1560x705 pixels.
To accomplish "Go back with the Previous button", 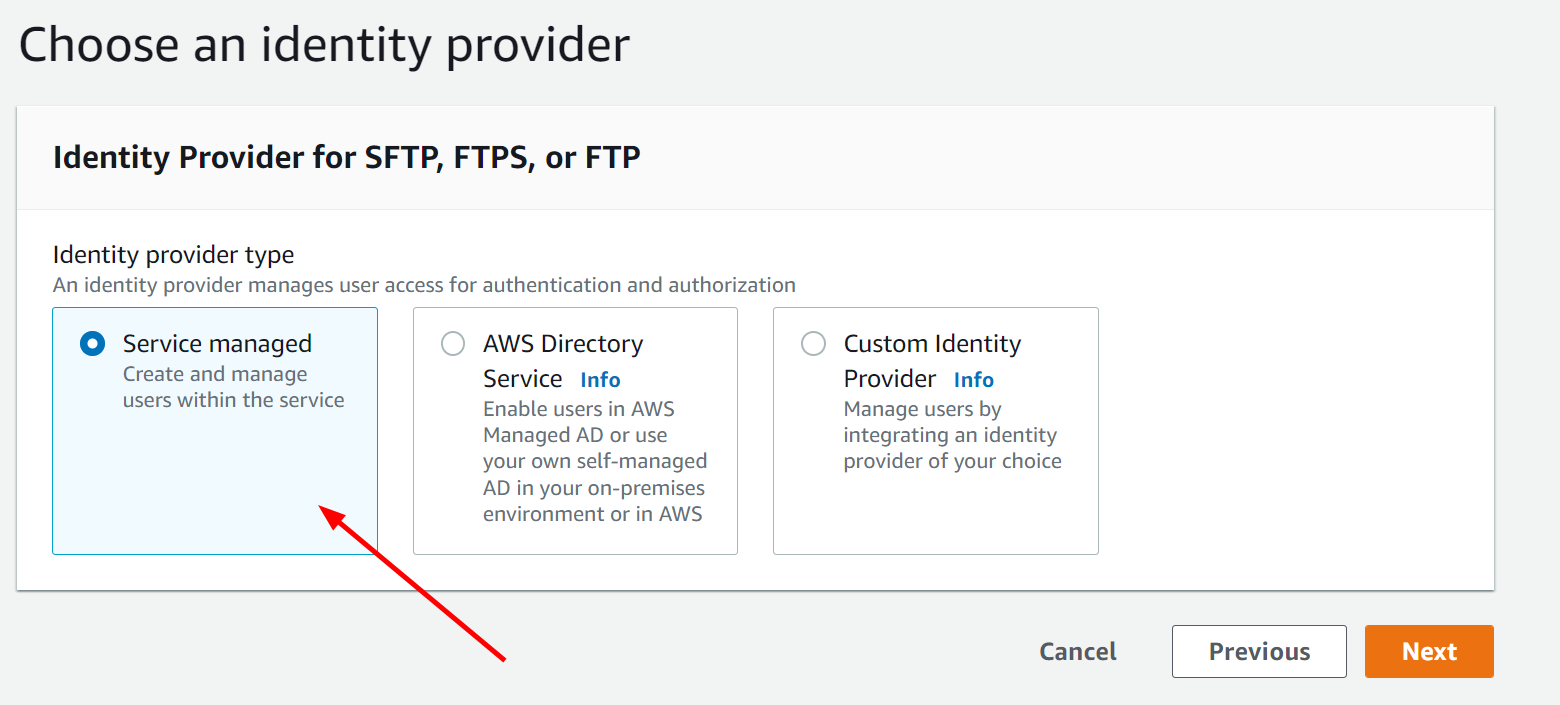I will click(x=1259, y=652).
